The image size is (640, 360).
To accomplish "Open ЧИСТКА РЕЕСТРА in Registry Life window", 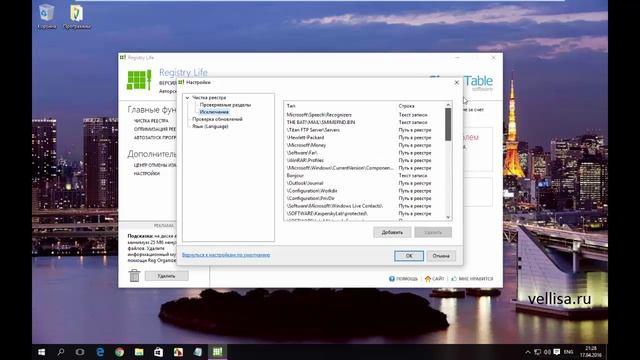I will [151, 121].
